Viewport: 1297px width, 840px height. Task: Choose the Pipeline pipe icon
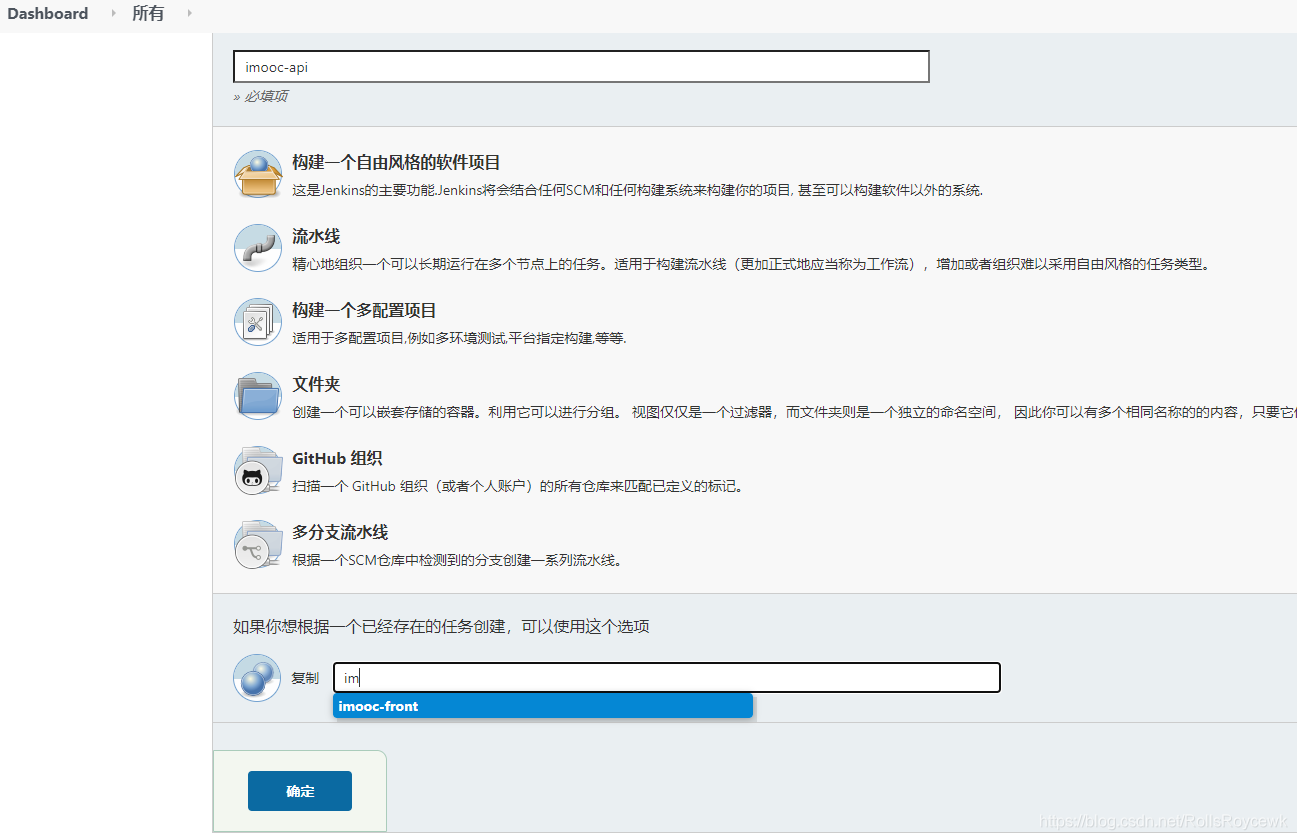[258, 248]
